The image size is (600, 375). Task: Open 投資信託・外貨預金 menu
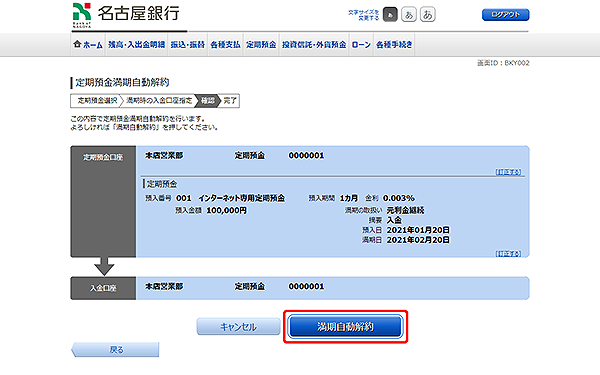pos(314,45)
